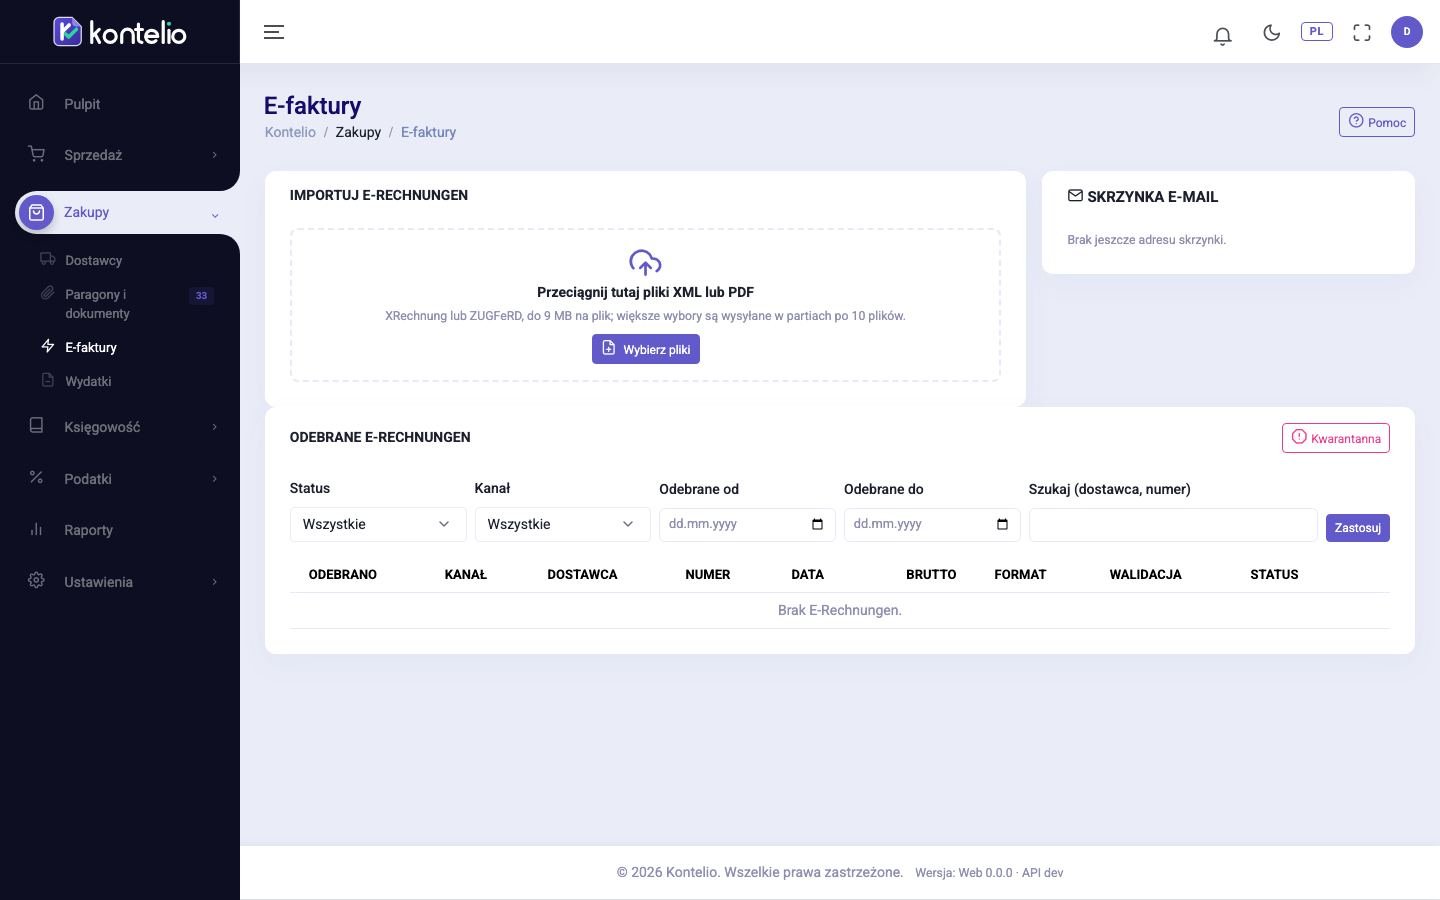The width and height of the screenshot is (1440, 900).
Task: Click the Zastosuj filter button
Action: [1357, 527]
